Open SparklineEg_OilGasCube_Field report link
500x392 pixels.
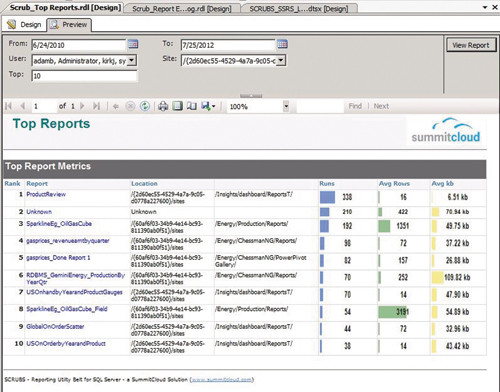pyautogui.click(x=67, y=309)
